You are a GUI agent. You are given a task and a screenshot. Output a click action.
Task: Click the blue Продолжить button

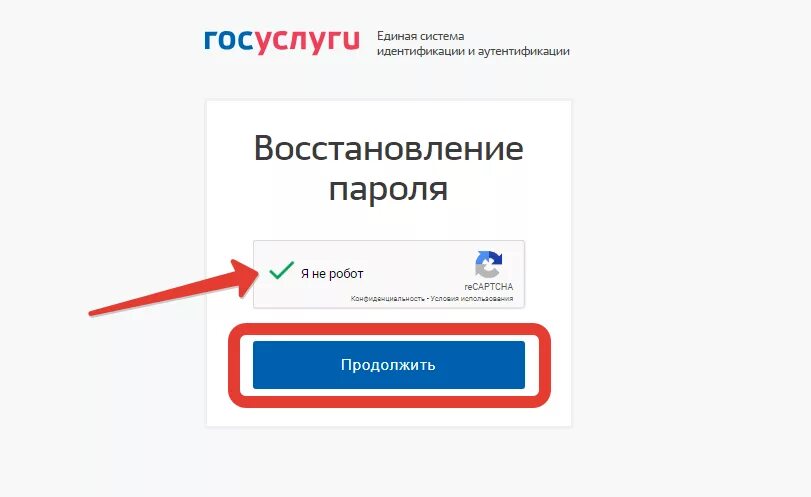click(x=389, y=365)
